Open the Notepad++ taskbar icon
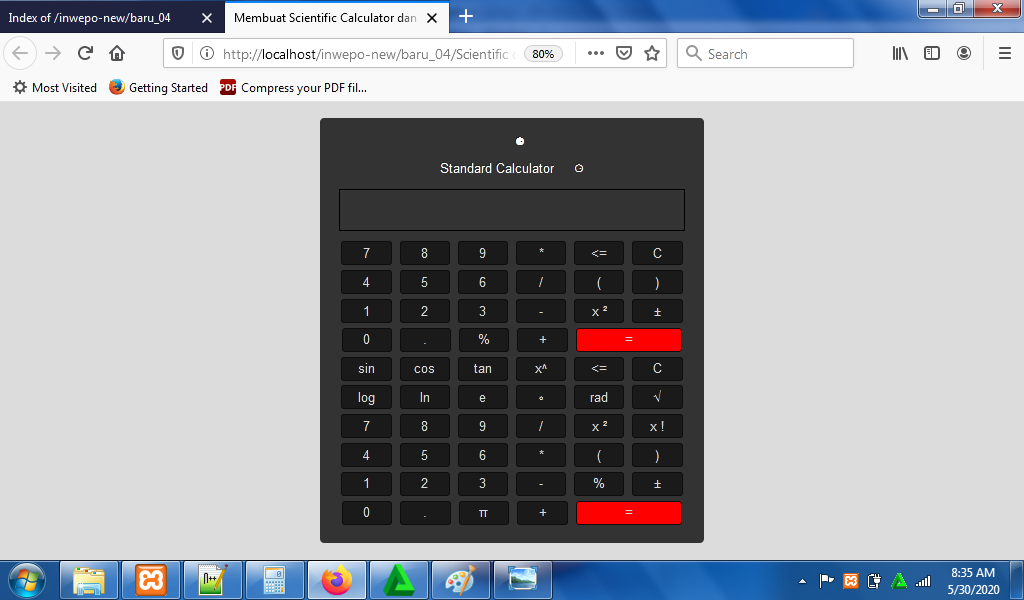This screenshot has height=600, width=1024. point(213,580)
